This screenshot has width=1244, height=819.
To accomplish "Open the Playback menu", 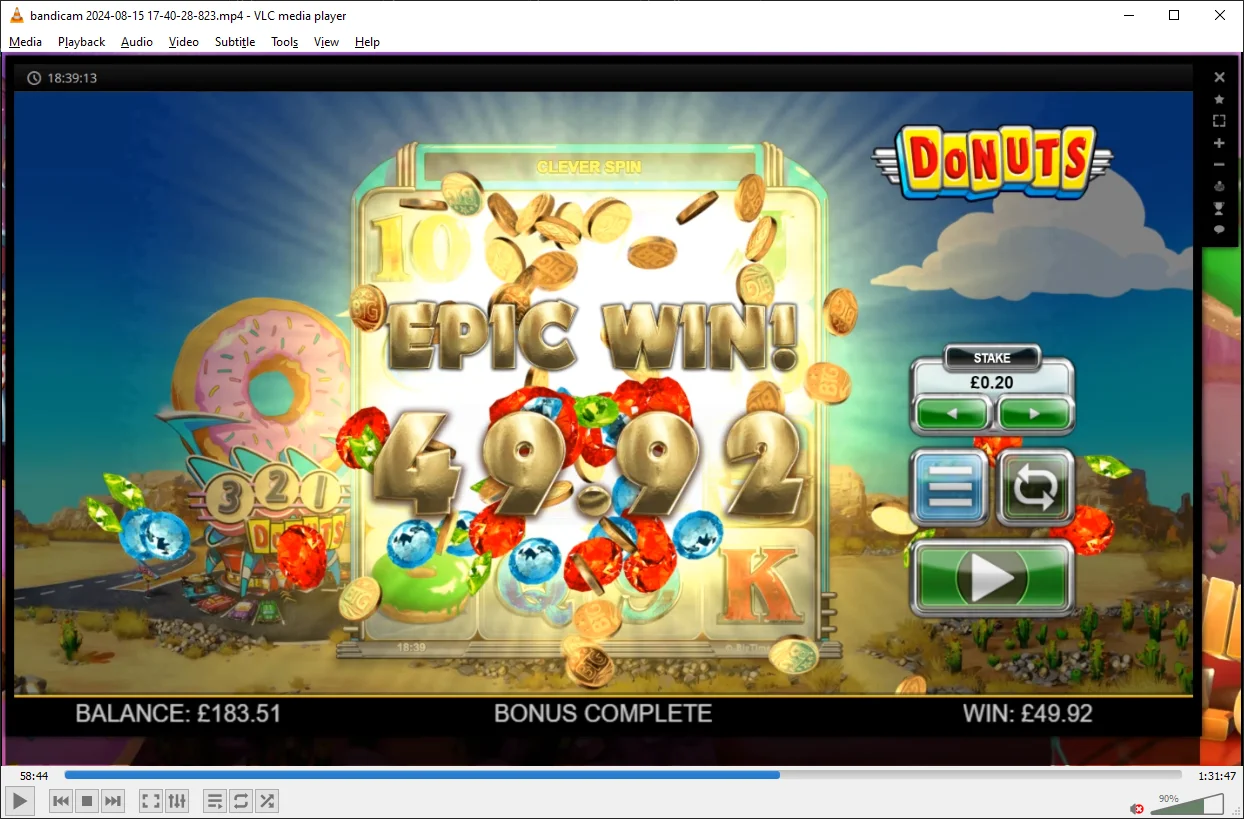I will click(x=81, y=42).
